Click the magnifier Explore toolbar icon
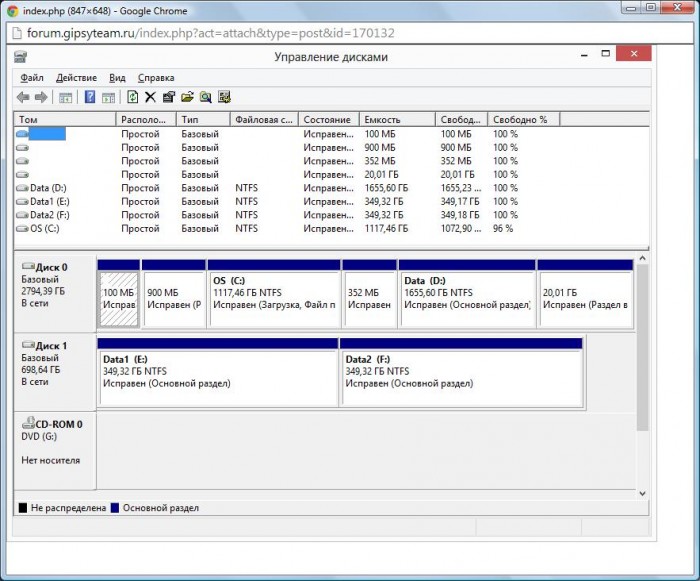The image size is (700, 581). pyautogui.click(x=205, y=97)
